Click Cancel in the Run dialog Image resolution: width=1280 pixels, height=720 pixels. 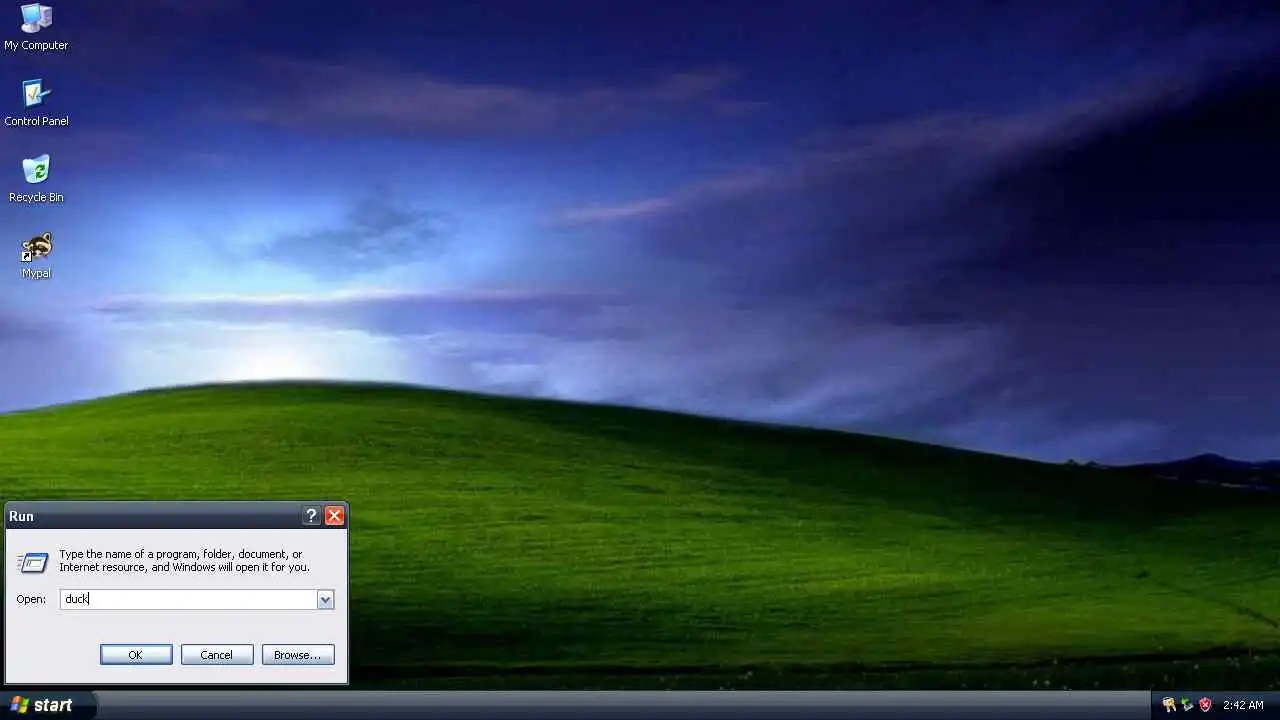(217, 655)
